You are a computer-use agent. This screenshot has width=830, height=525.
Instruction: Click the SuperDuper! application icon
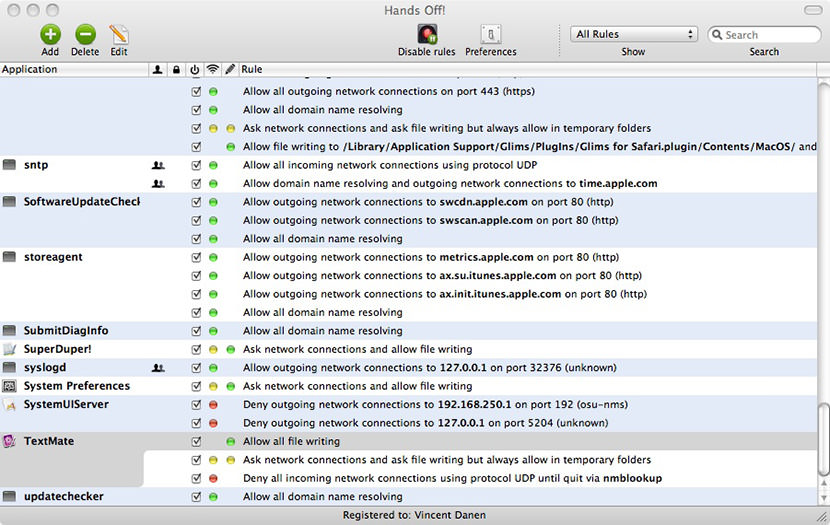[x=9, y=349]
